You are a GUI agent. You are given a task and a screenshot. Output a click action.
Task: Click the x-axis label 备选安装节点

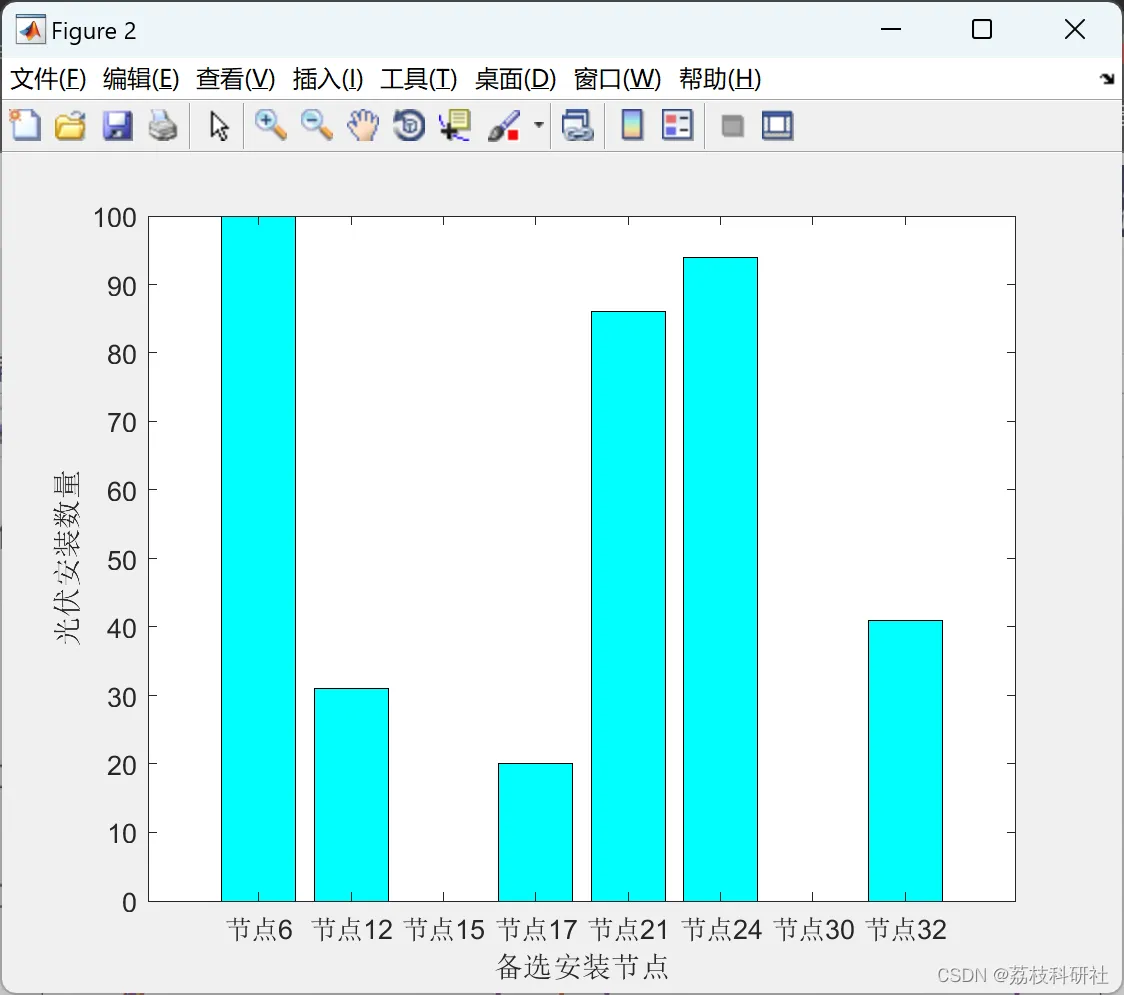pyautogui.click(x=581, y=967)
